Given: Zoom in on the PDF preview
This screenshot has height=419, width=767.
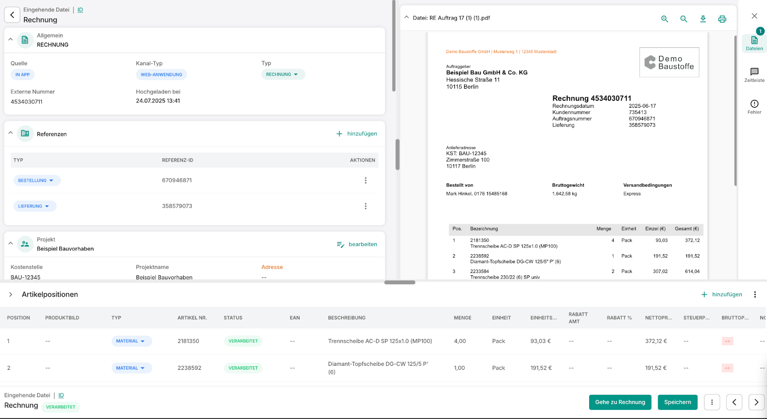Looking at the screenshot, I should (x=664, y=19).
